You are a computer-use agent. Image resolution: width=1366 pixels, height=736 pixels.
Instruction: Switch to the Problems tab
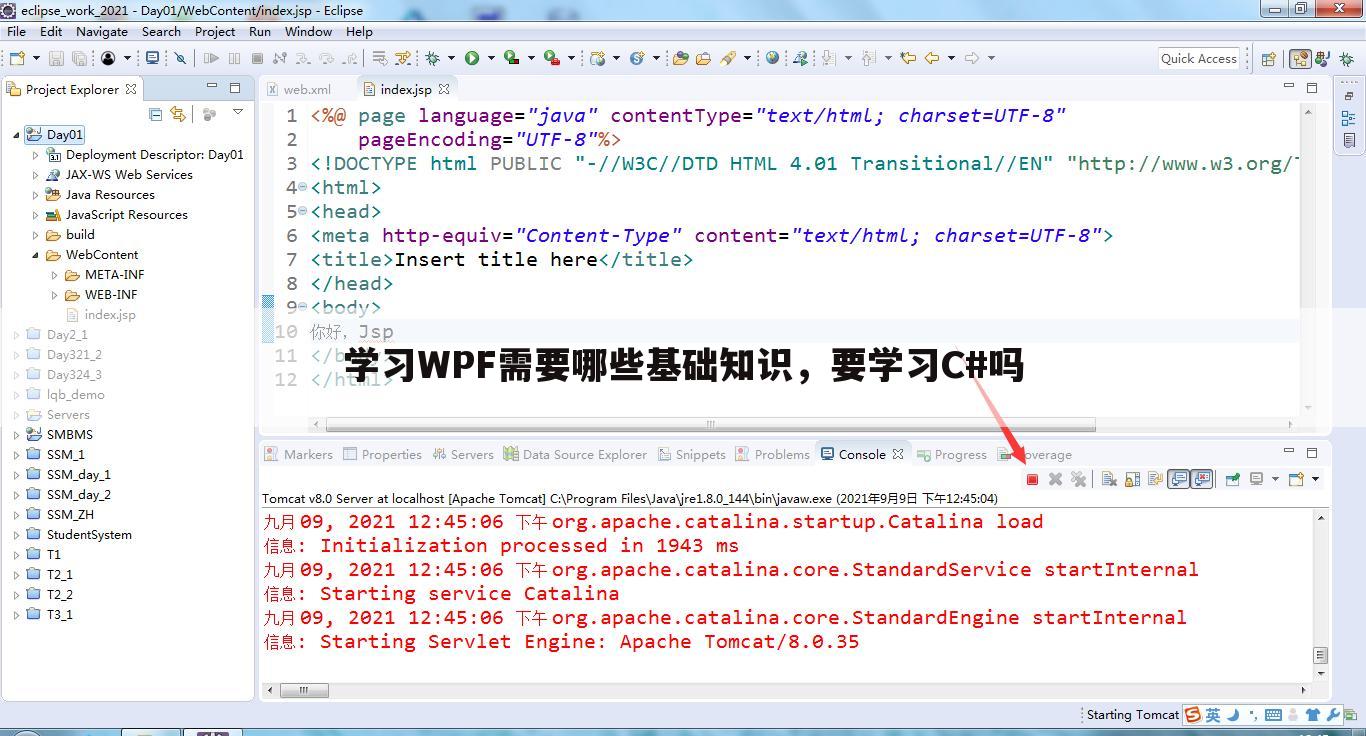point(772,454)
